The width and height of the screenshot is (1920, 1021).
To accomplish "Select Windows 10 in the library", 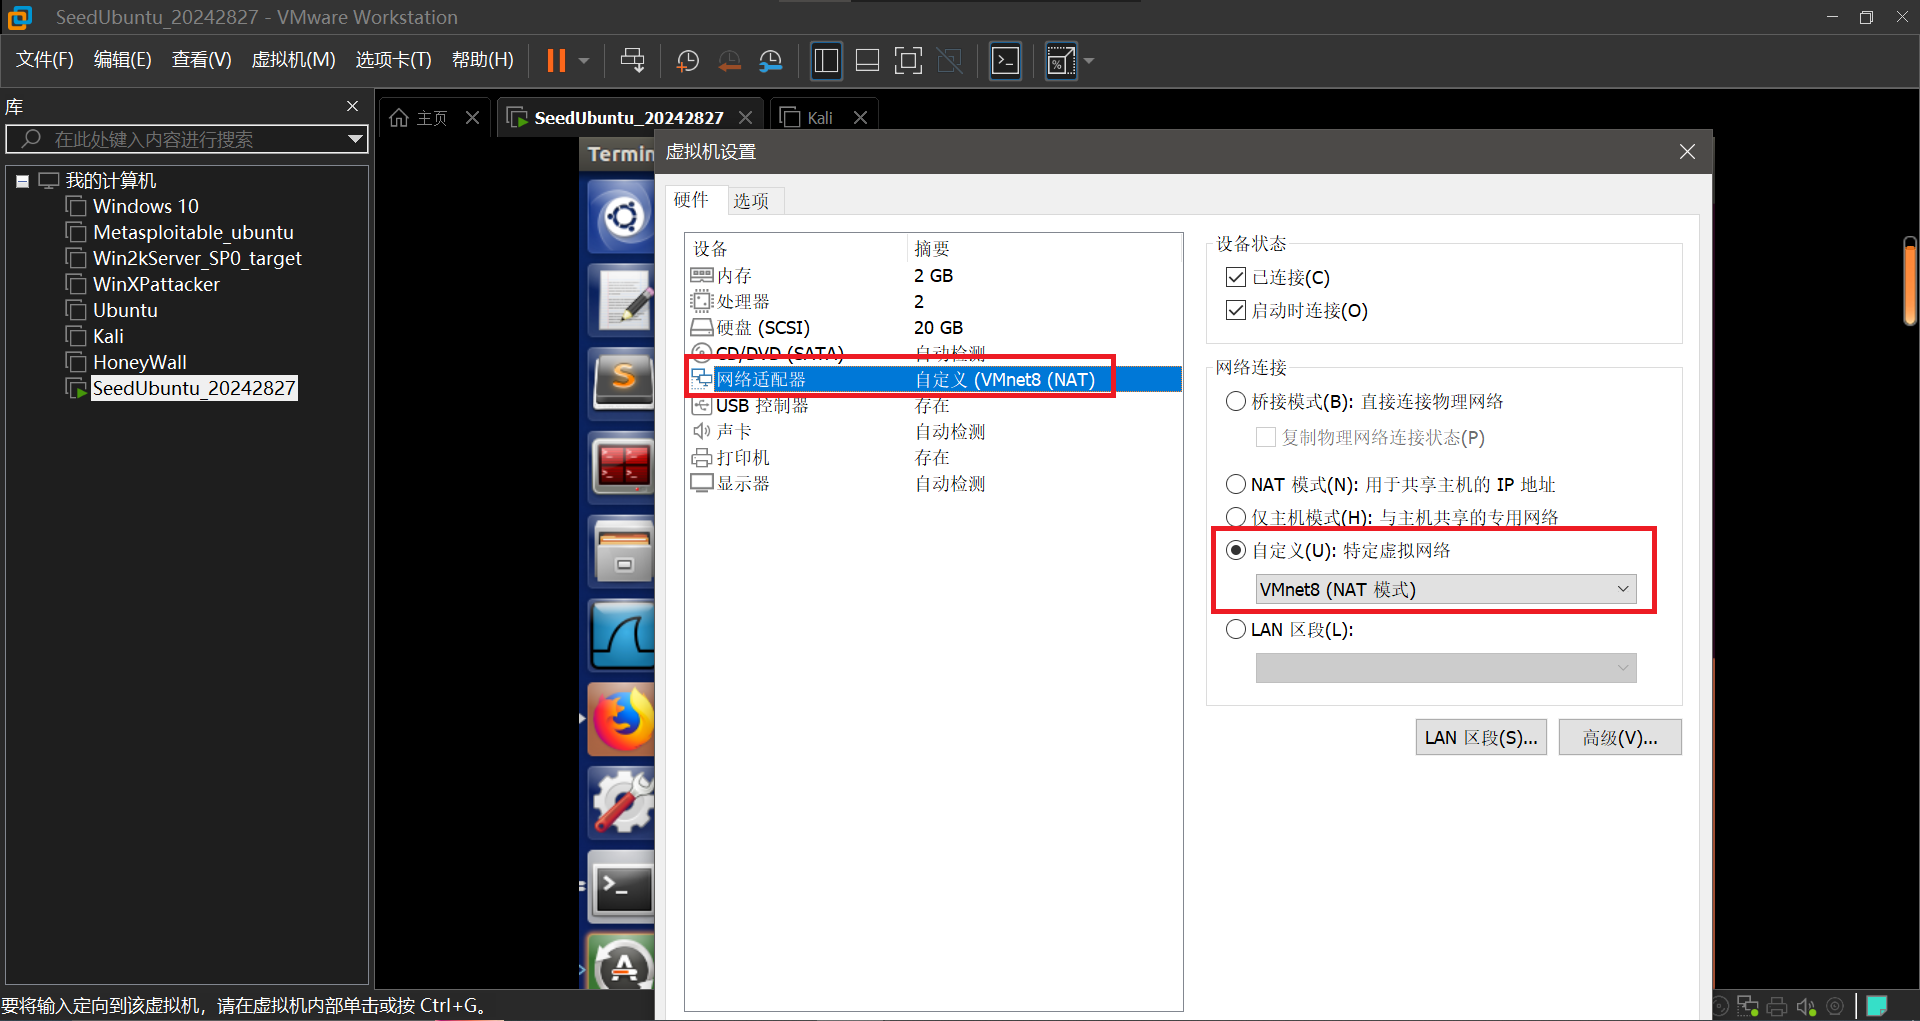I will coord(146,206).
